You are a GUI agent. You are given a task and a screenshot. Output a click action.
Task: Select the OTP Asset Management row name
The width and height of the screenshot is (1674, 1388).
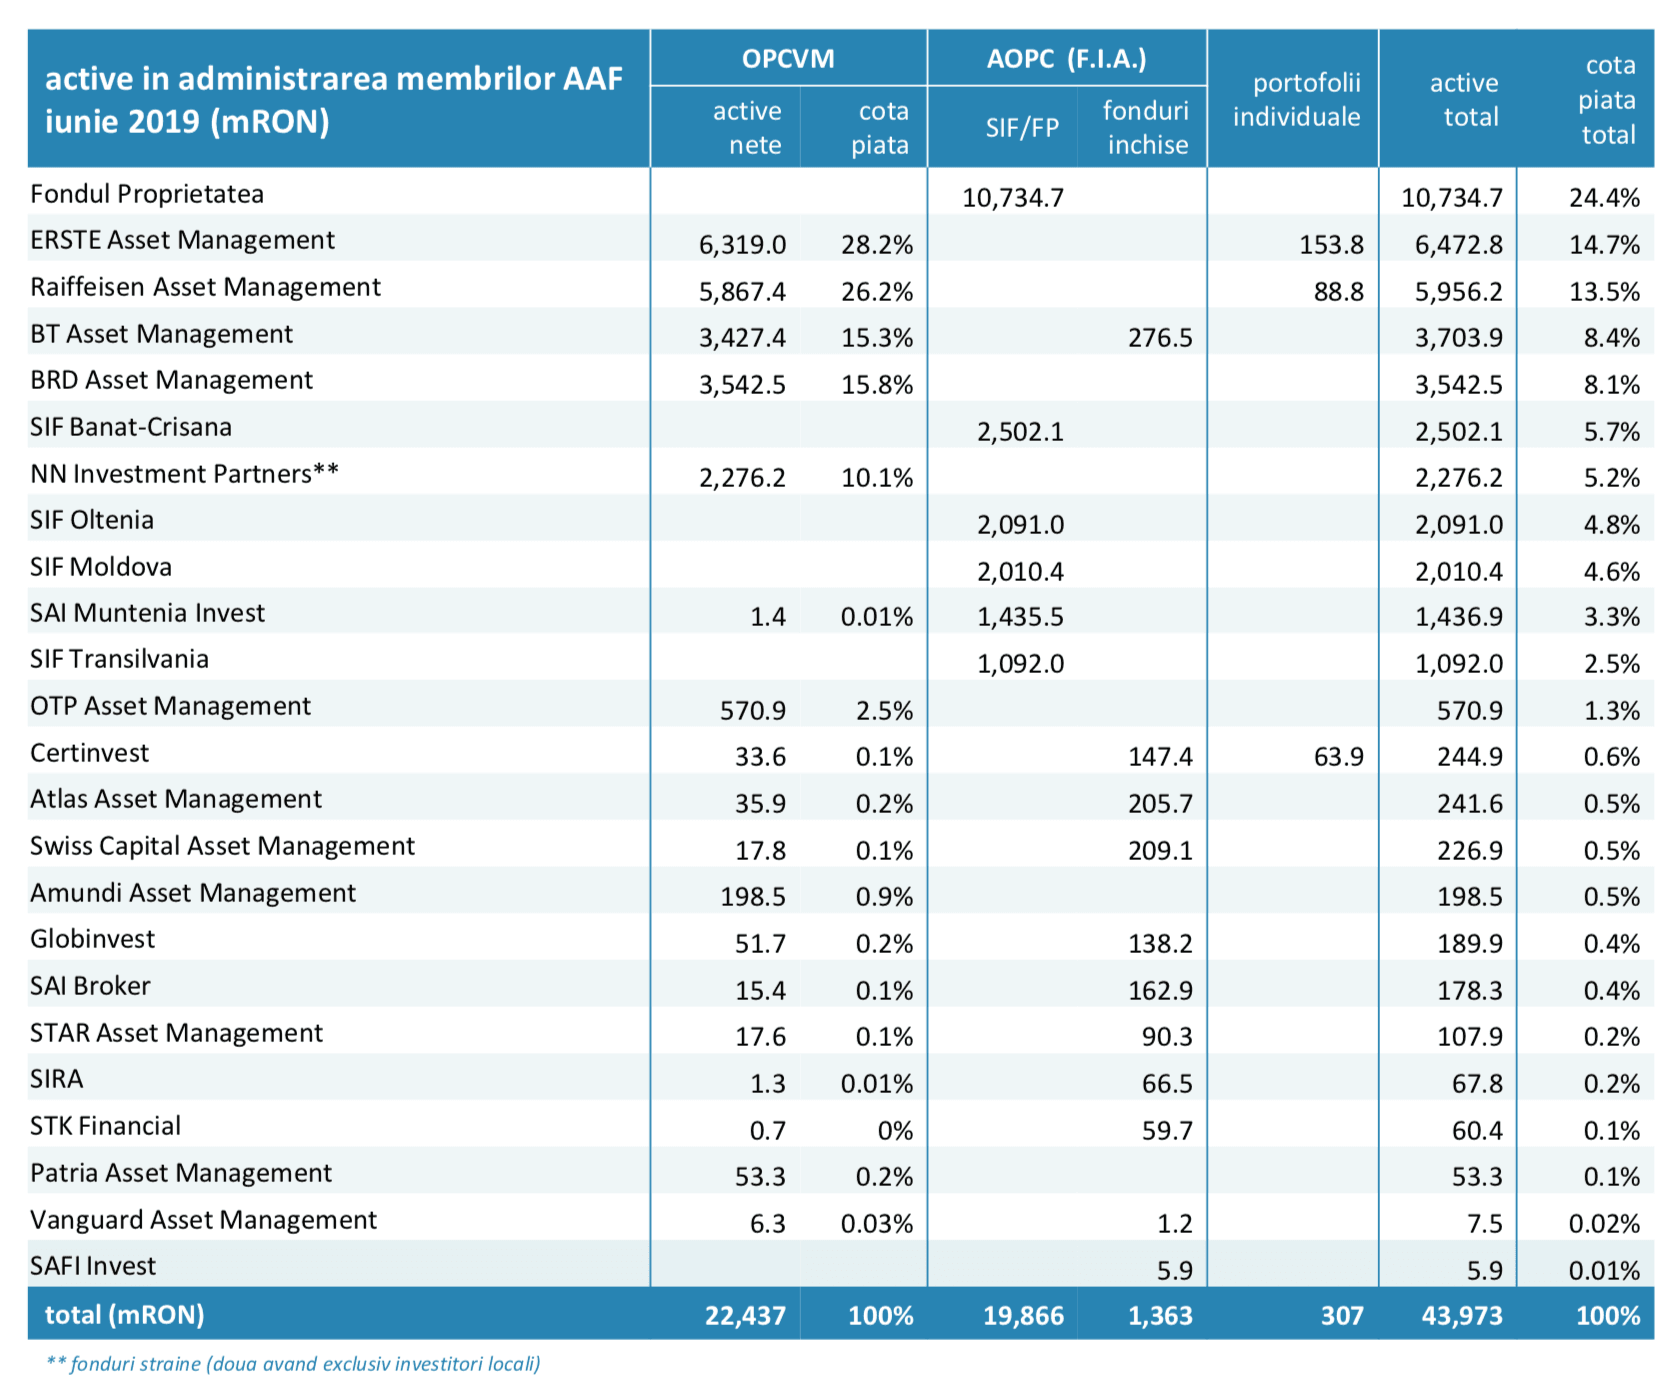[x=170, y=706]
